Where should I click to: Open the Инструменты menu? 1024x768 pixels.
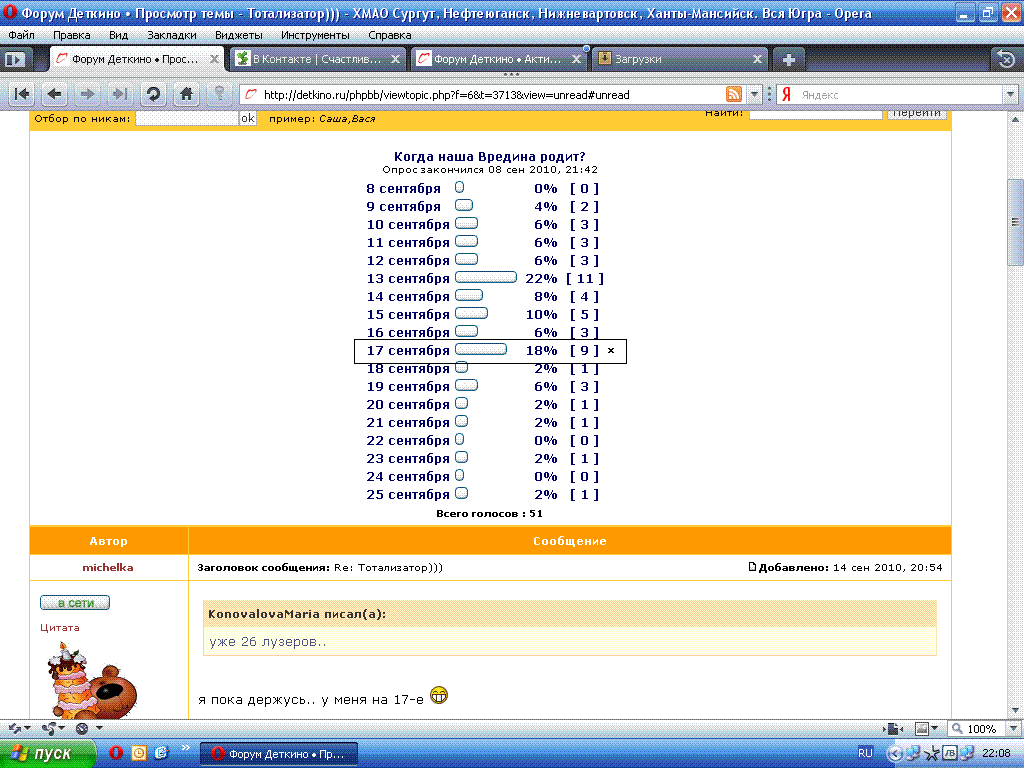click(315, 35)
